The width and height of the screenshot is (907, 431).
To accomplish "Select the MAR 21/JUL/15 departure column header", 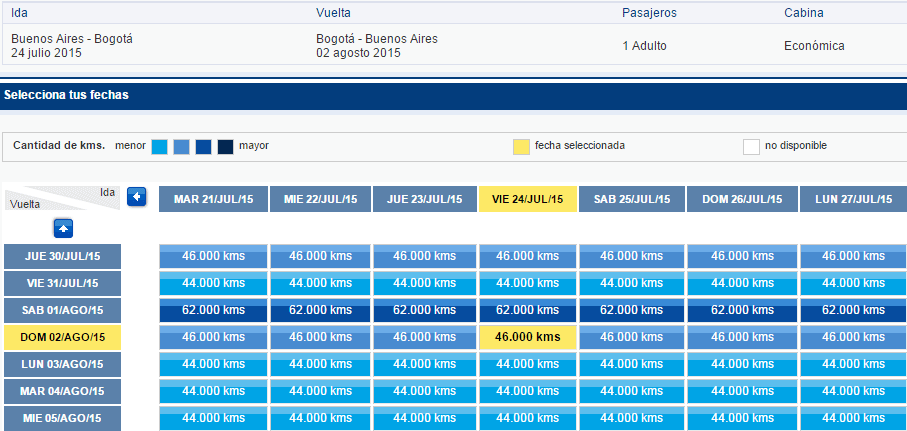I will tap(213, 199).
